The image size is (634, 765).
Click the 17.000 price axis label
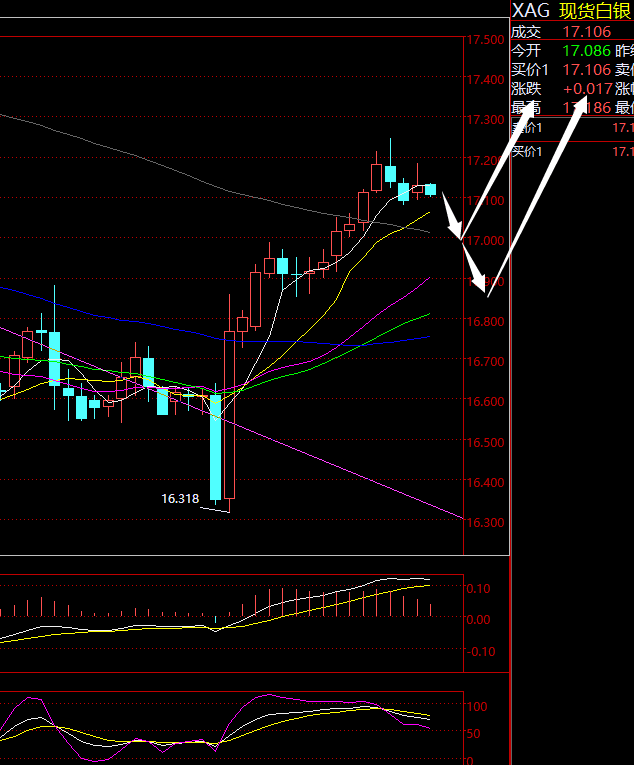tap(485, 241)
